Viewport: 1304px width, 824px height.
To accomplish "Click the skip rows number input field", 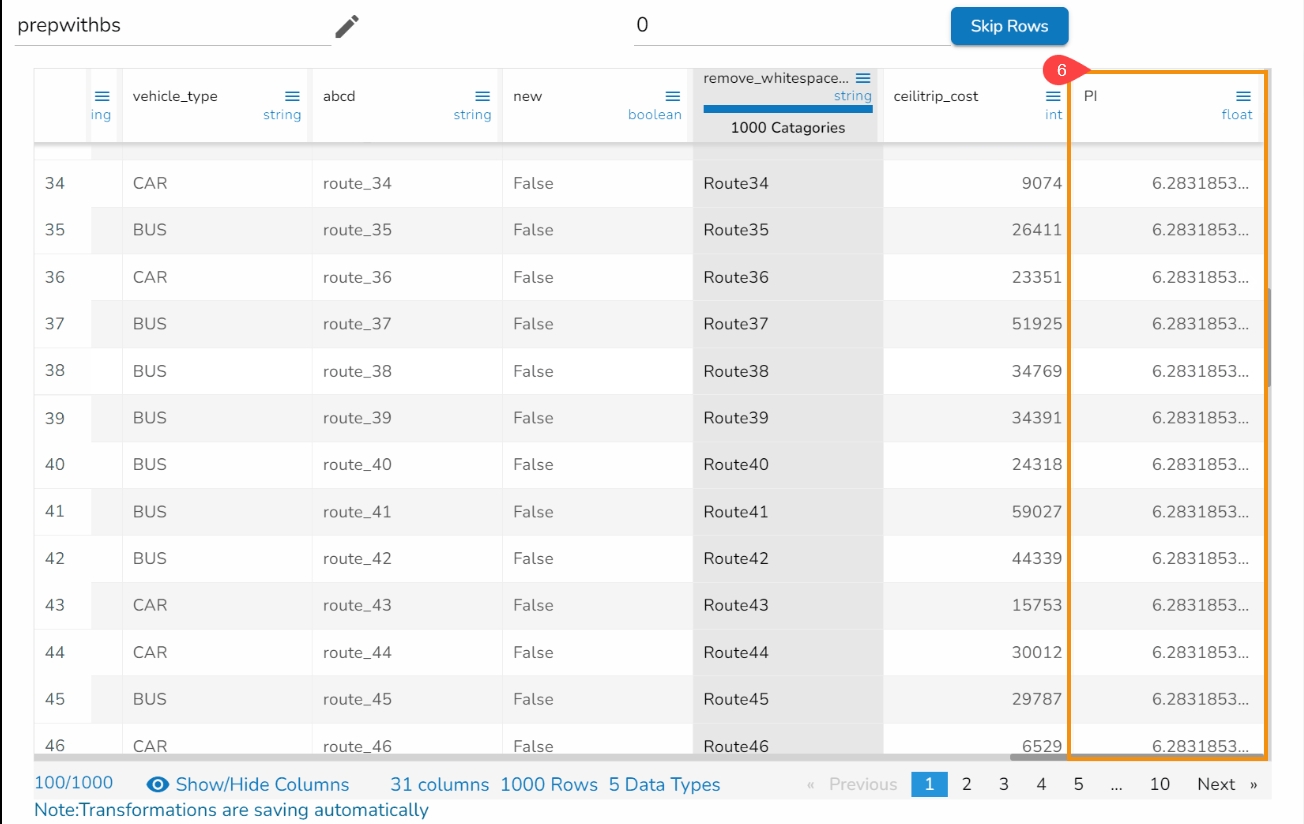I will pos(790,26).
